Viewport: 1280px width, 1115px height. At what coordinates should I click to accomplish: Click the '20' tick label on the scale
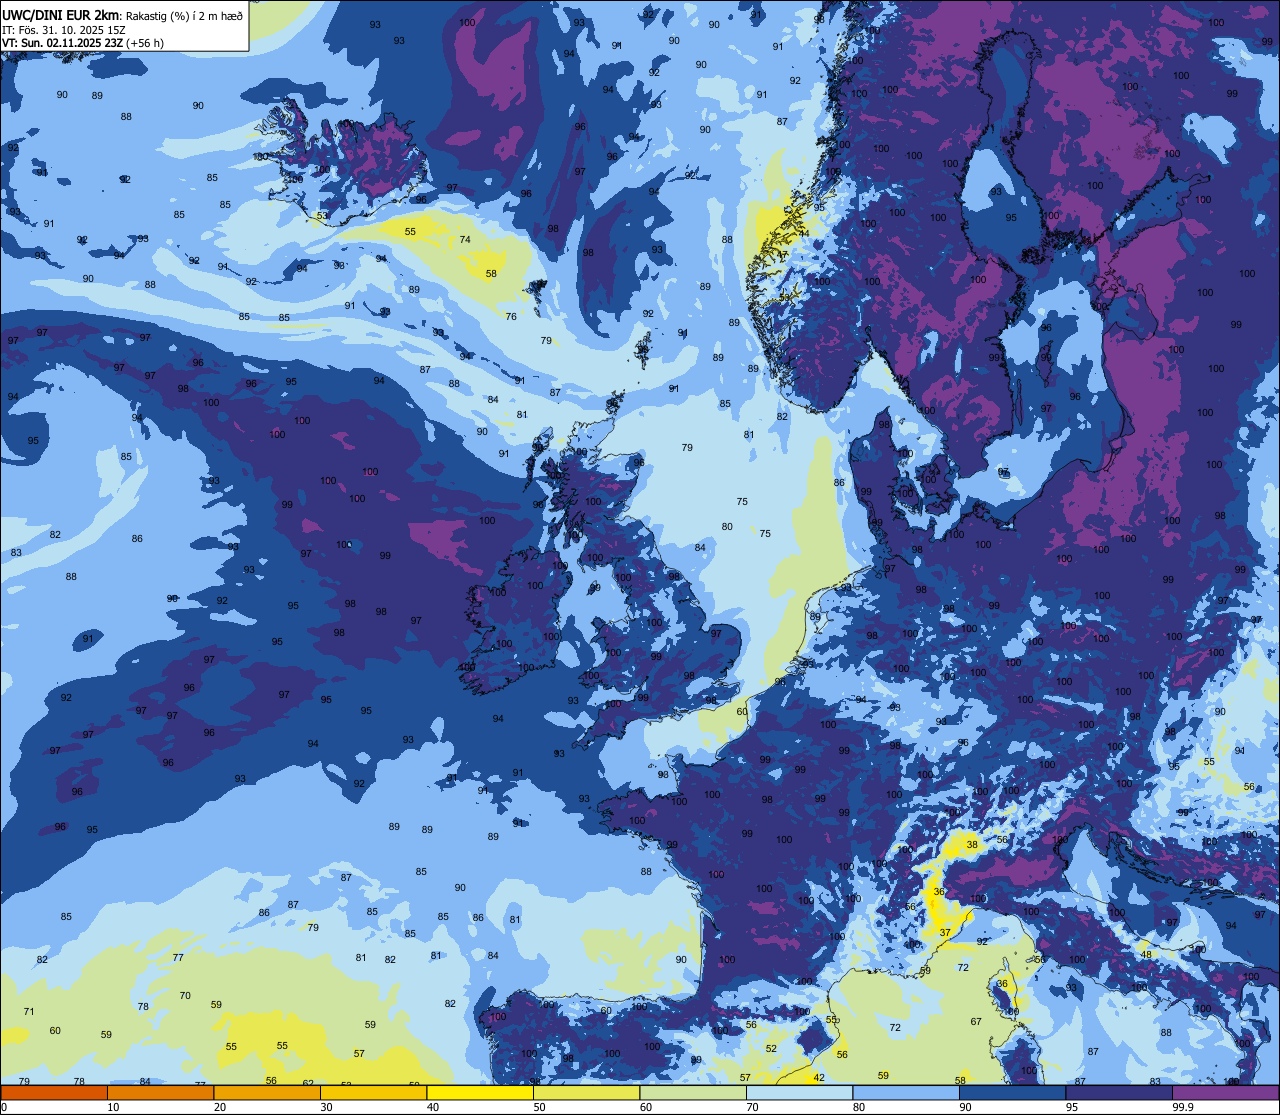point(219,1107)
